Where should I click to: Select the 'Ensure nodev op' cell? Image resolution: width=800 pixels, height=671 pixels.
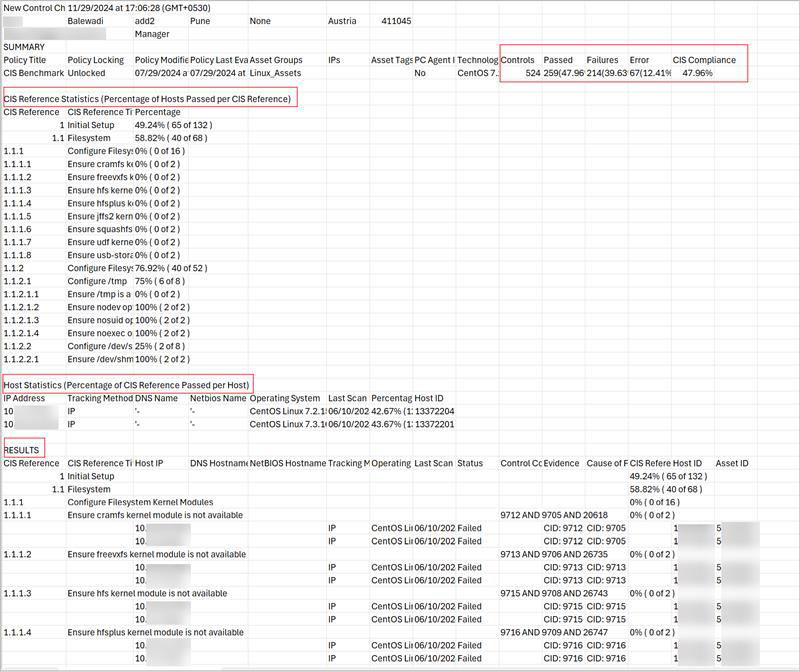pyautogui.click(x=99, y=307)
